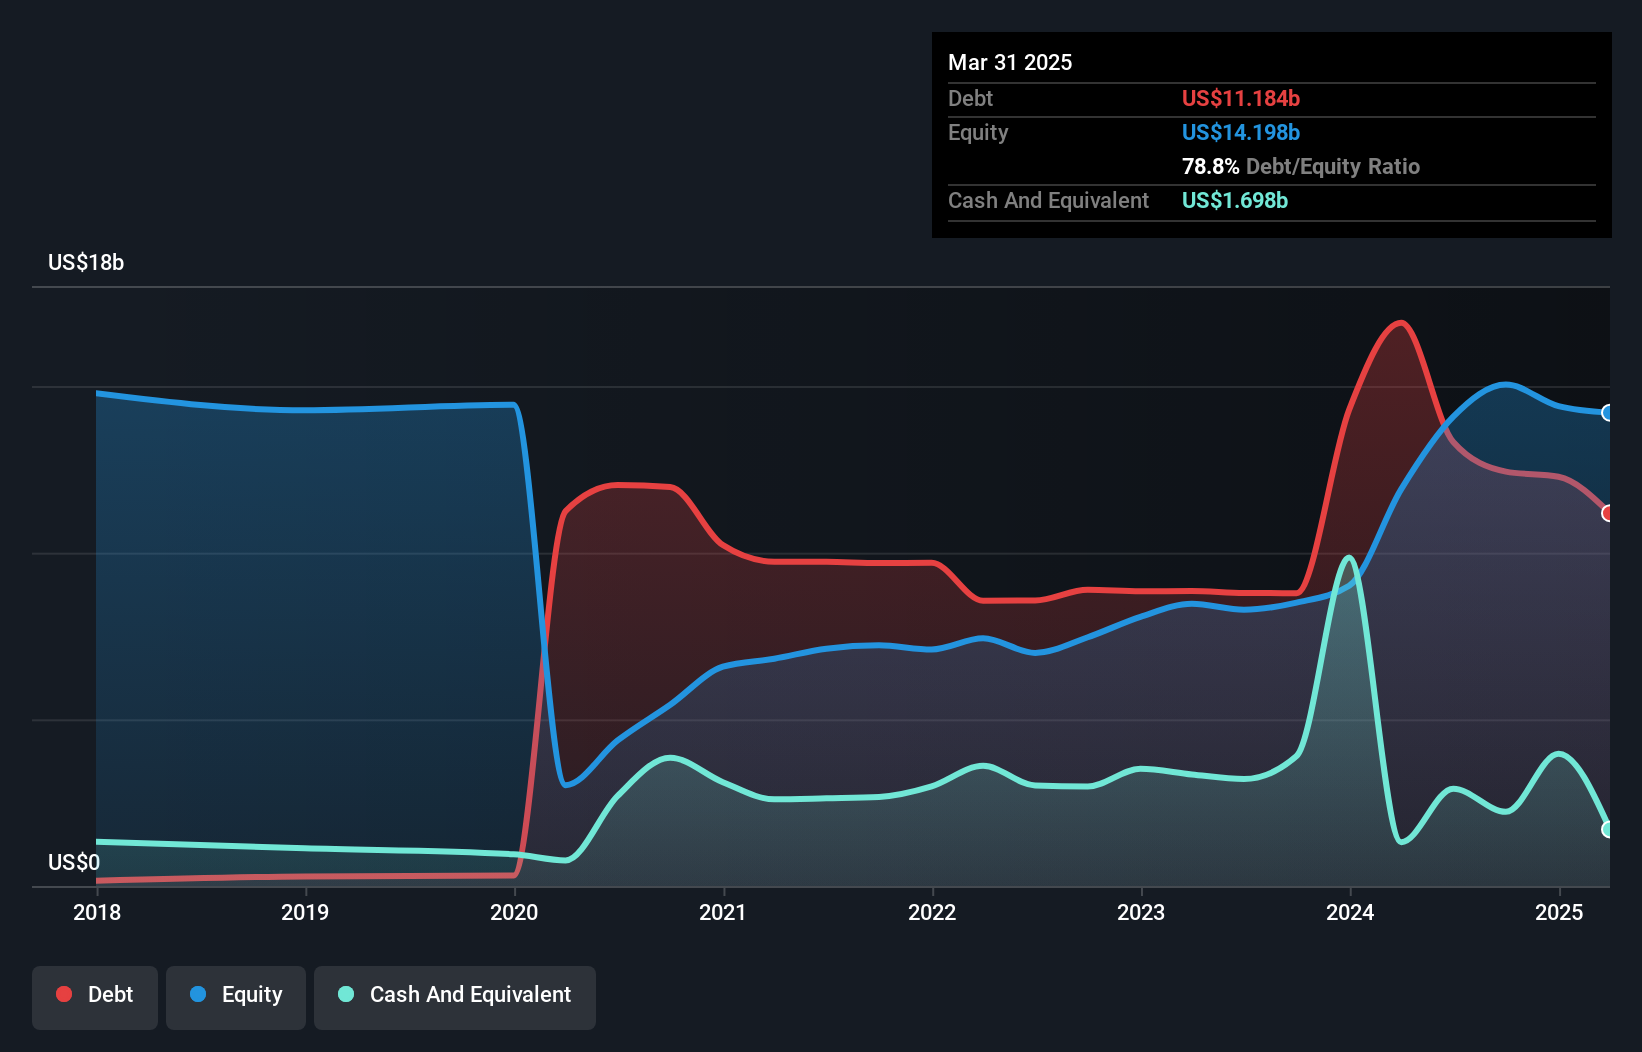Click the teal Cash And Equivalent legend dot
Image resolution: width=1642 pixels, height=1052 pixels.
tap(346, 994)
